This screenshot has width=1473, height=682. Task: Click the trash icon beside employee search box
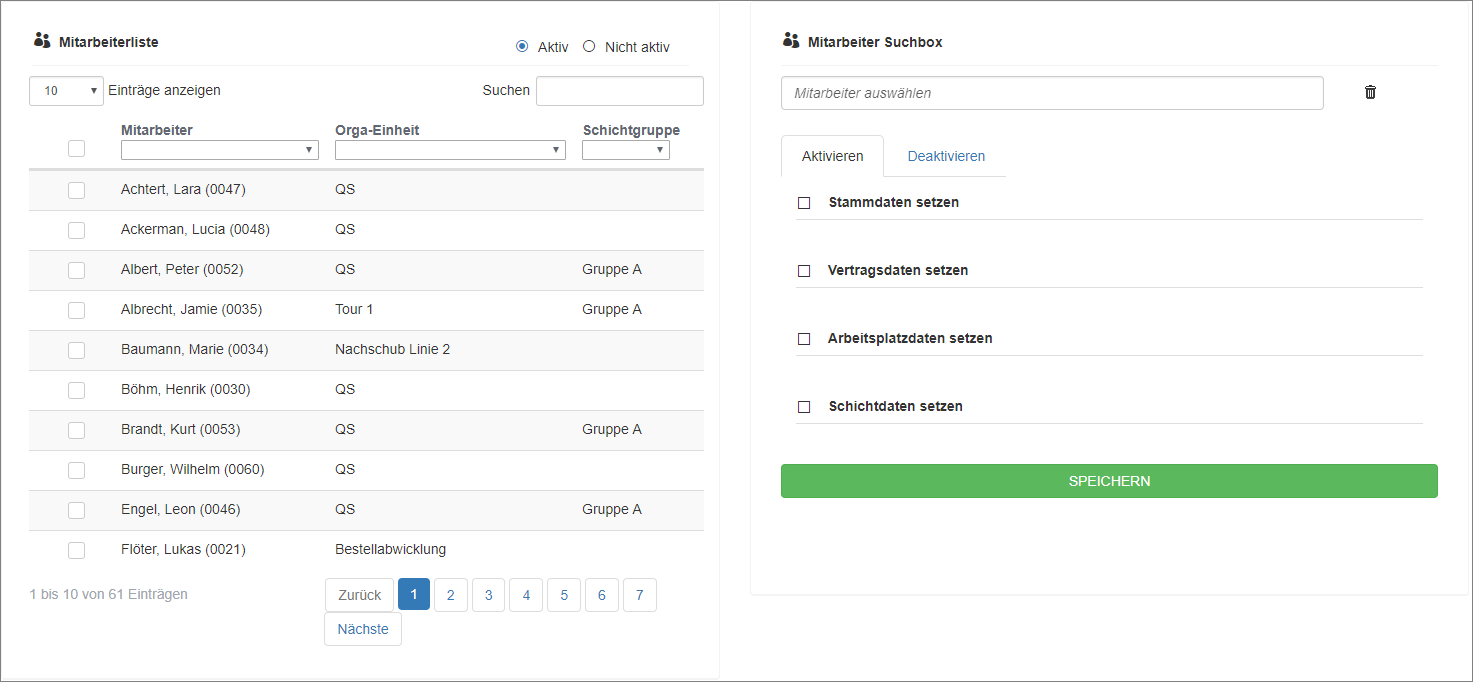[1370, 92]
